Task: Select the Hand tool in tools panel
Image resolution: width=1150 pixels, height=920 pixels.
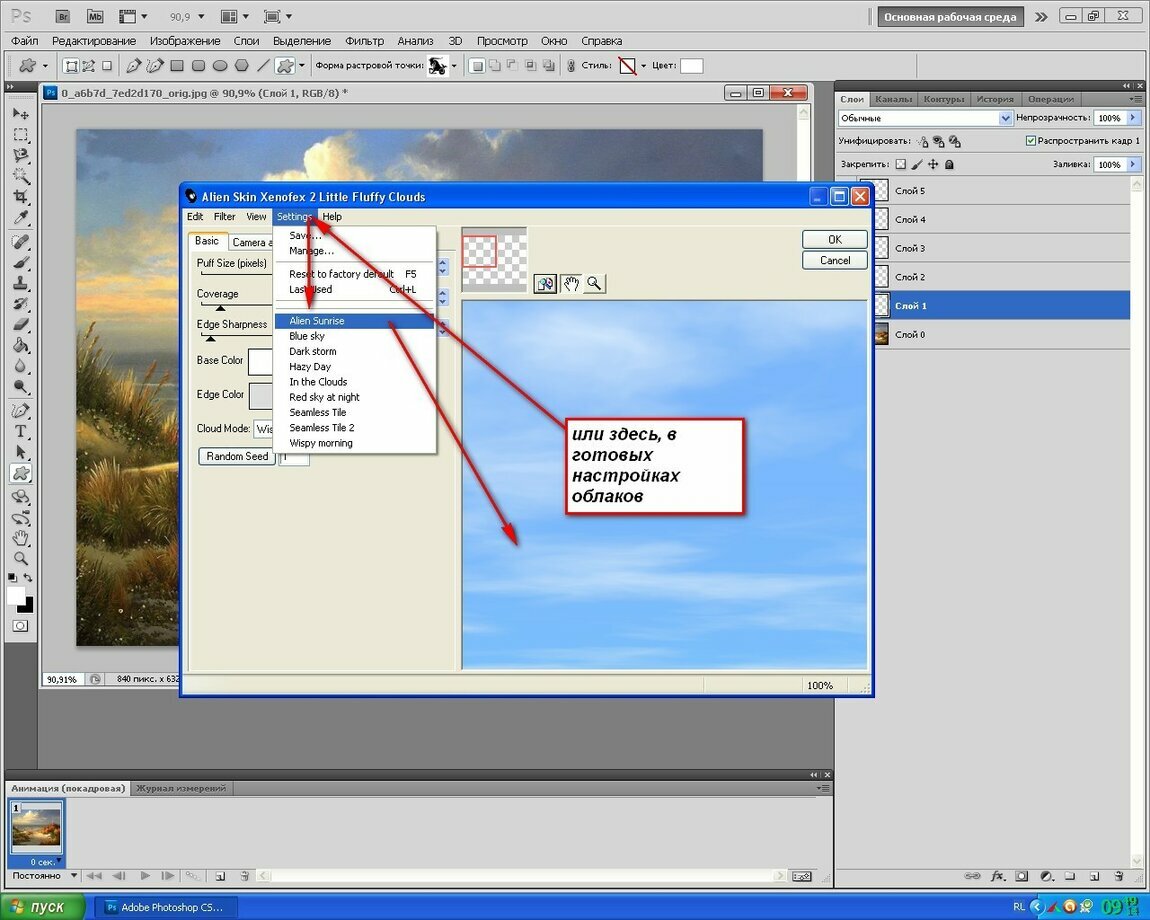Action: coord(21,538)
